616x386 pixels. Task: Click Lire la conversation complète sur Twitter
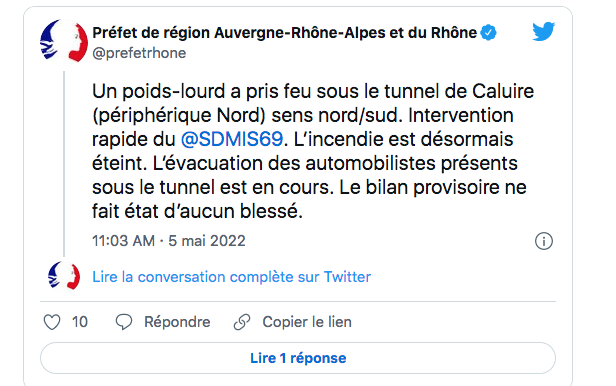231,277
